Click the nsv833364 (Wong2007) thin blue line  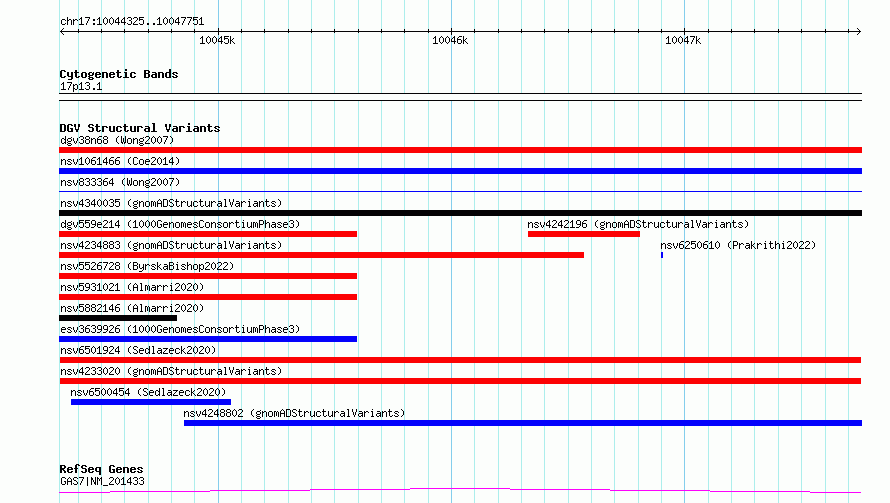click(460, 191)
